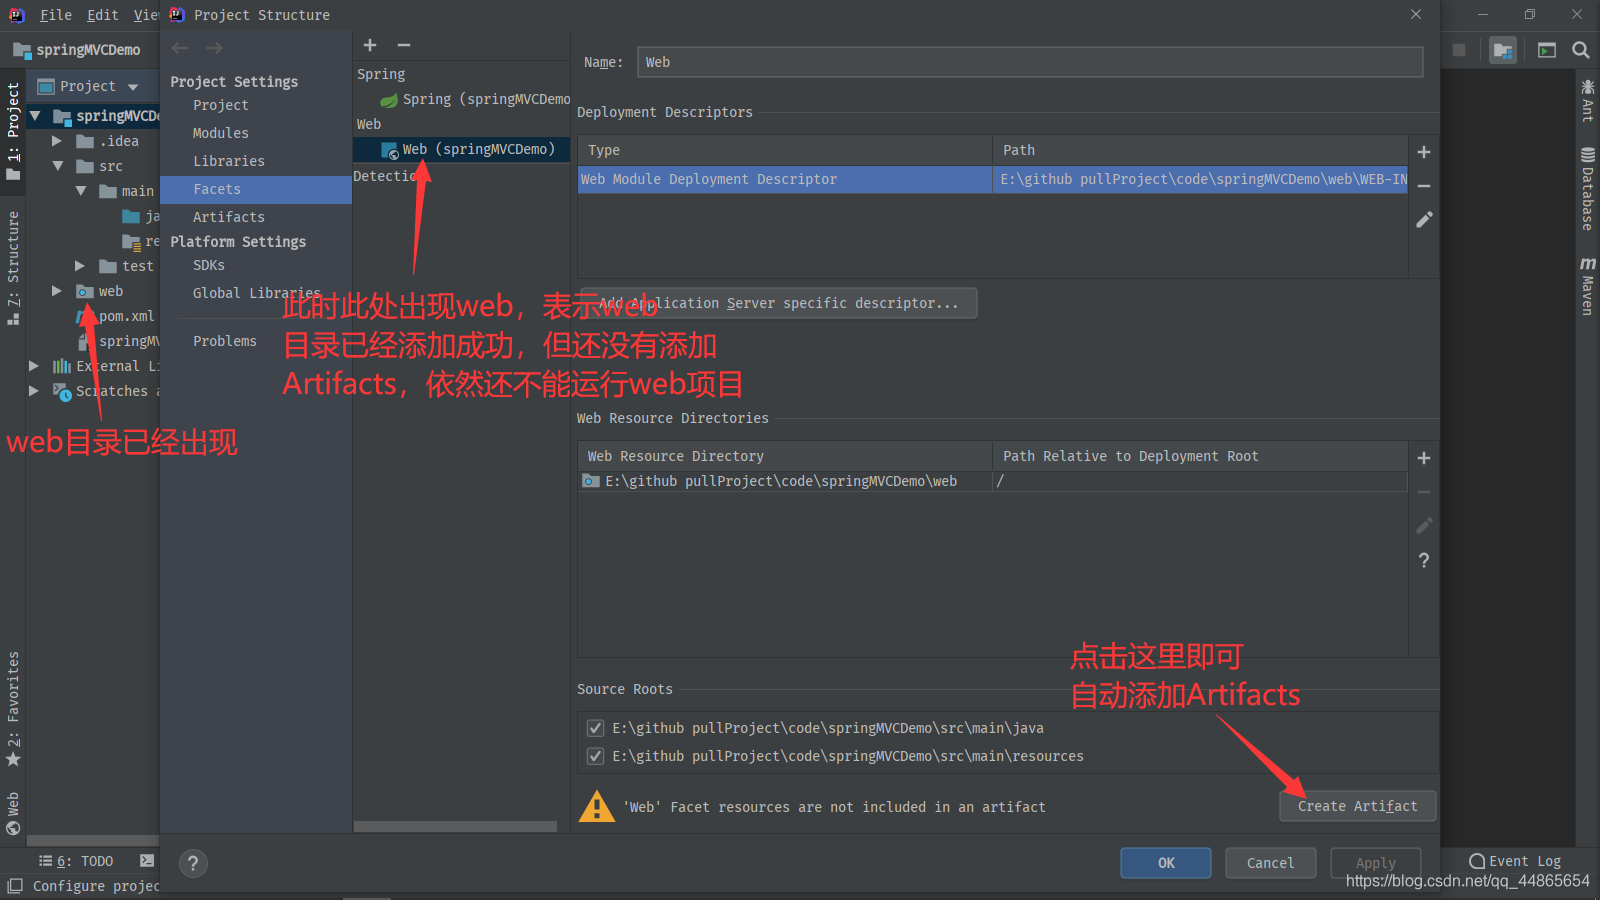Screen dimensions: 1600x900
Task: Confirm with the OK button
Action: click(1166, 863)
